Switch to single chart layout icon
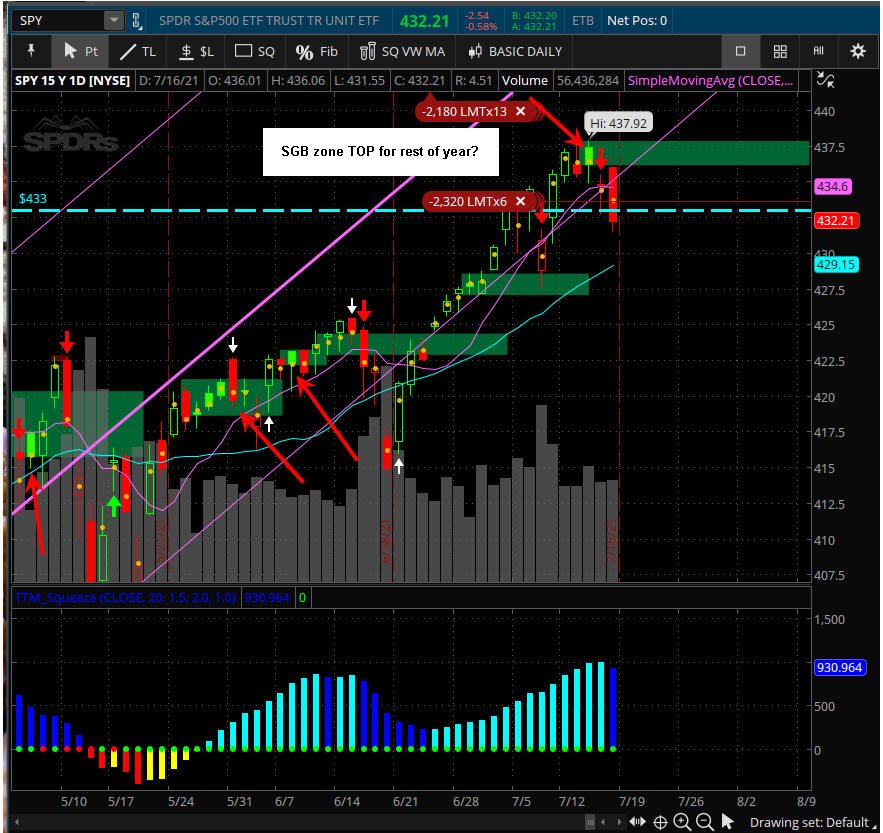 click(741, 51)
